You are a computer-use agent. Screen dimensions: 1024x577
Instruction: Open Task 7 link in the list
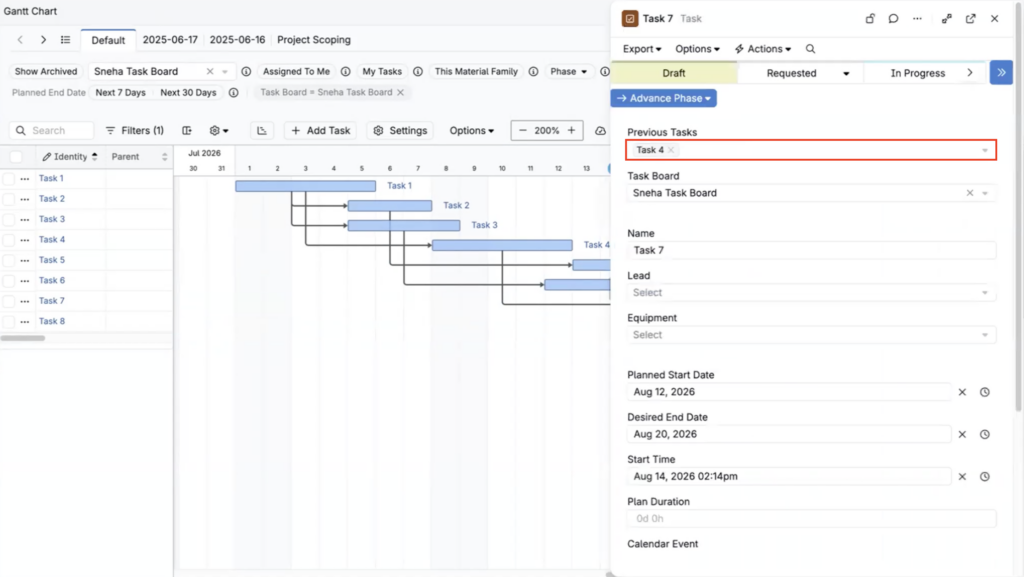point(52,301)
